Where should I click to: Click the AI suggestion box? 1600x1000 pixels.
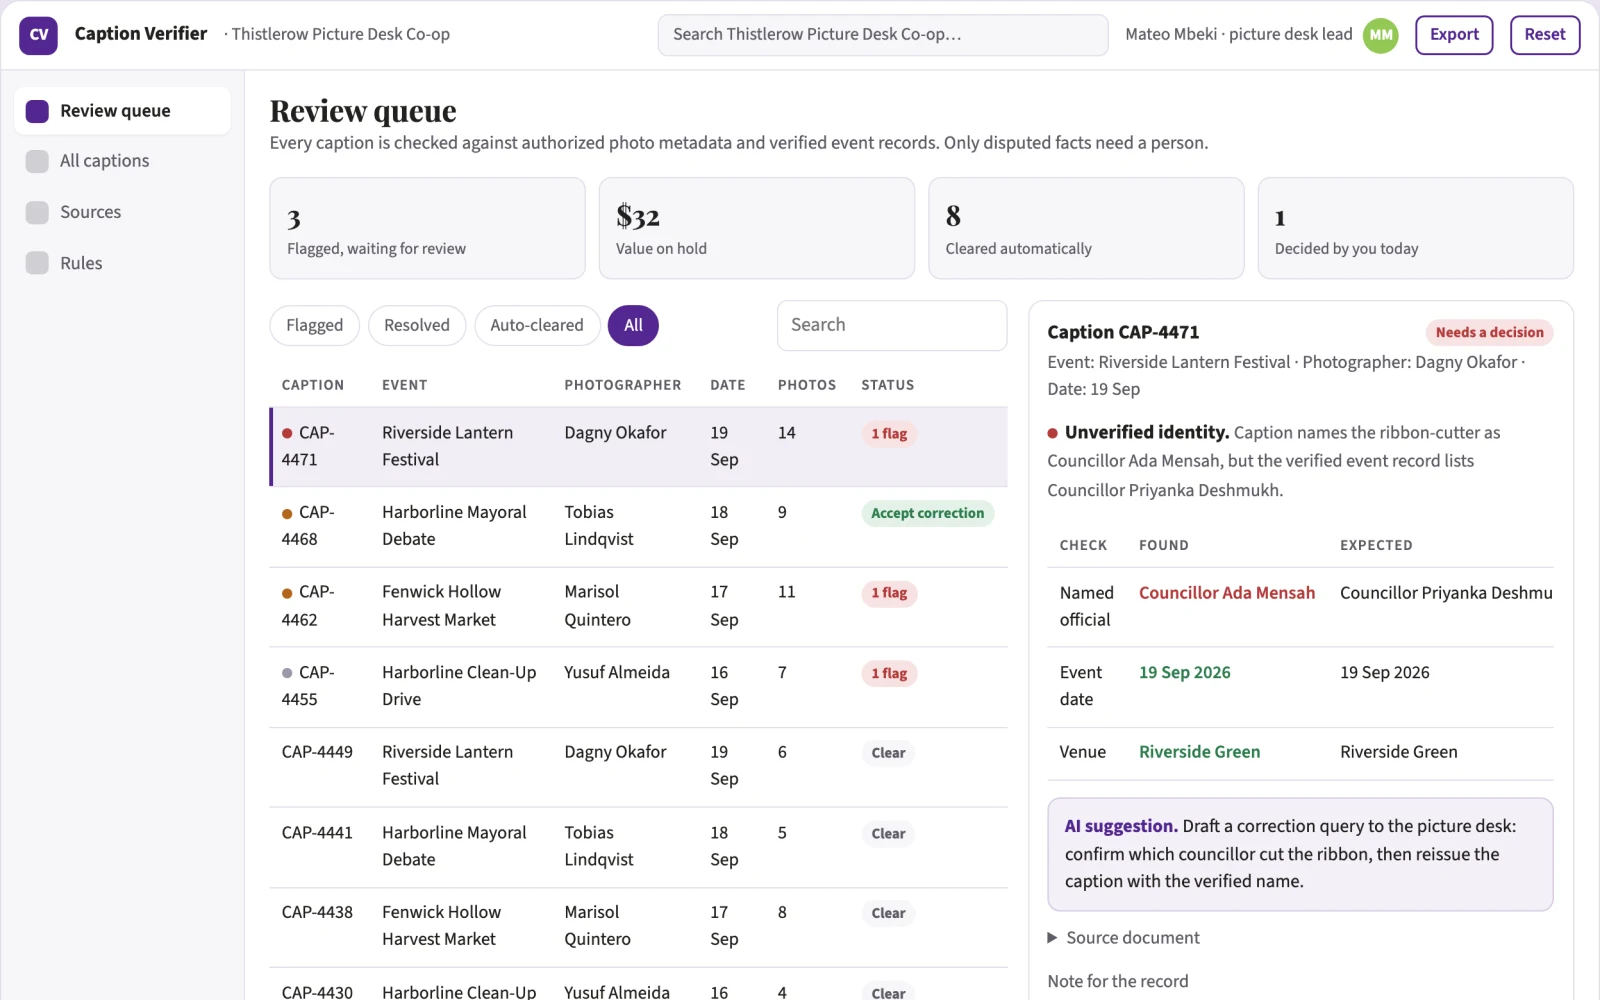[x=1300, y=854]
